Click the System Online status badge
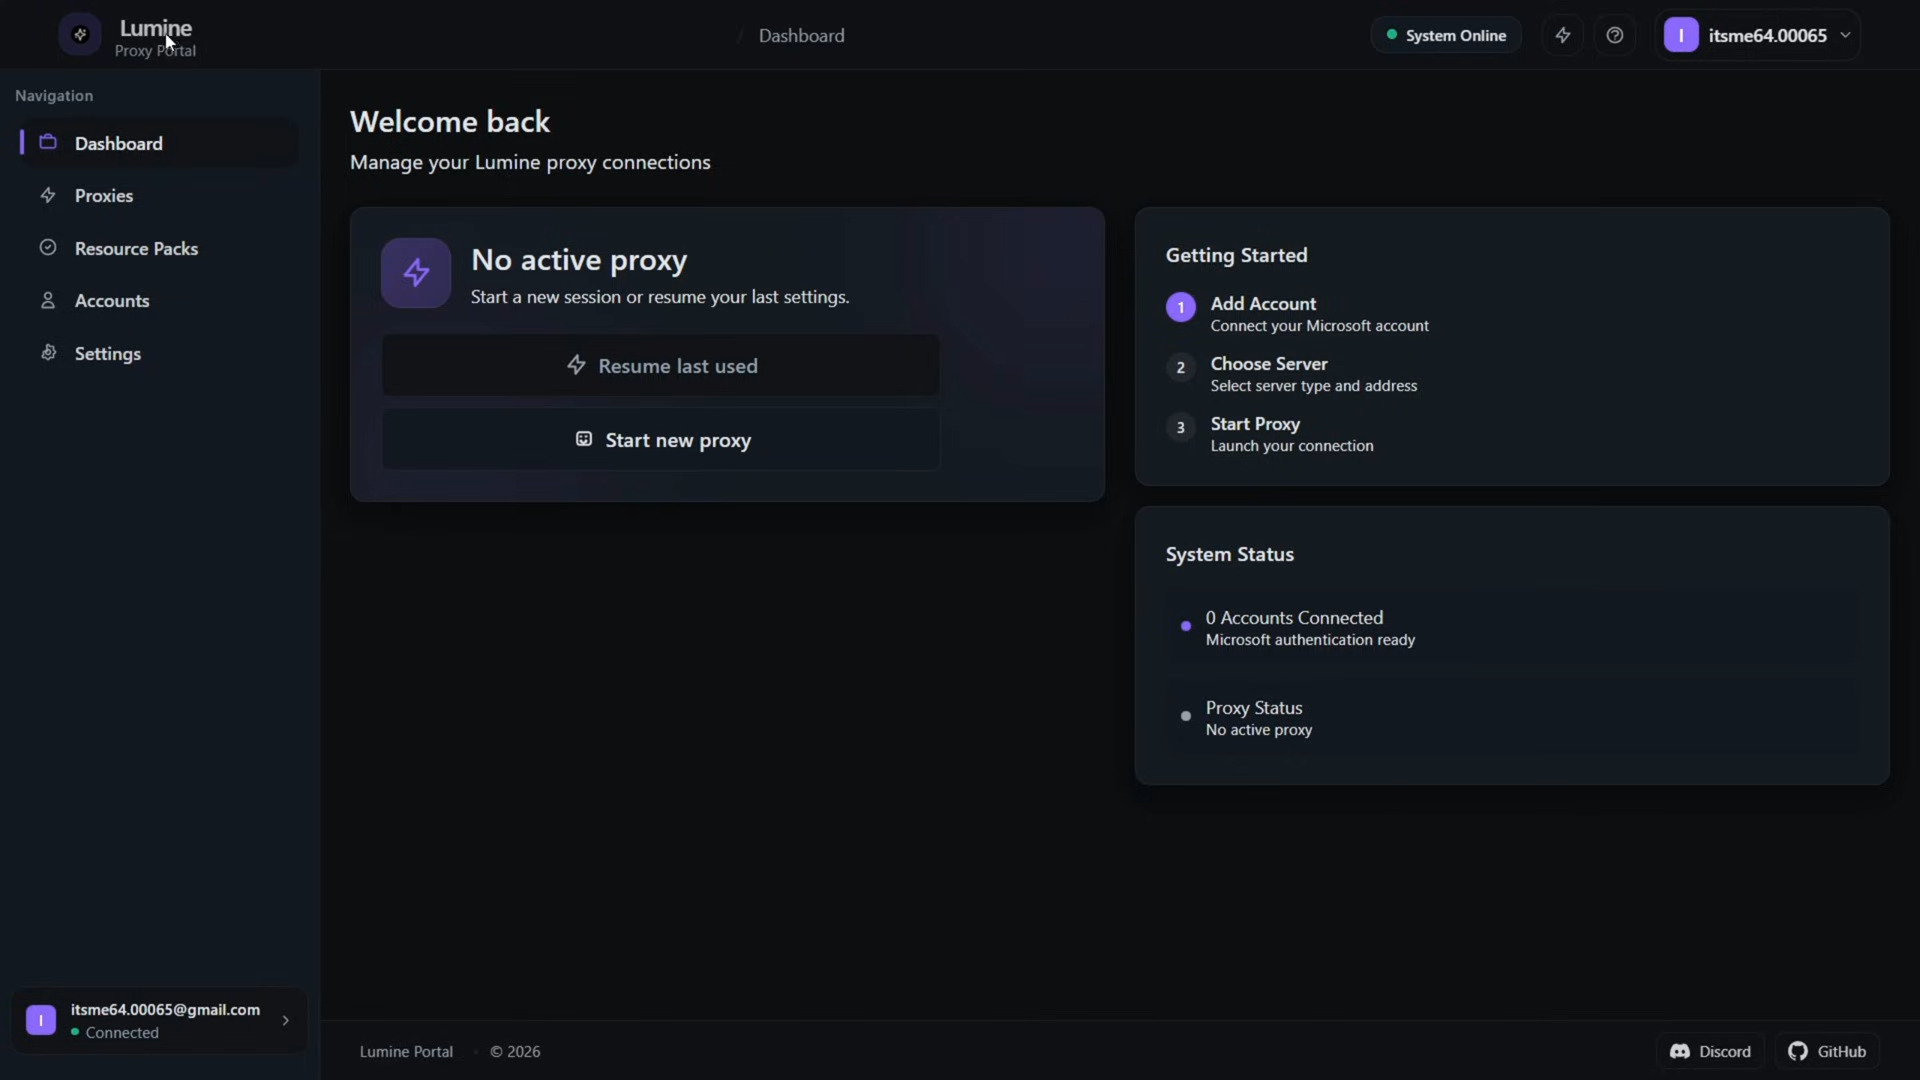 (1446, 35)
